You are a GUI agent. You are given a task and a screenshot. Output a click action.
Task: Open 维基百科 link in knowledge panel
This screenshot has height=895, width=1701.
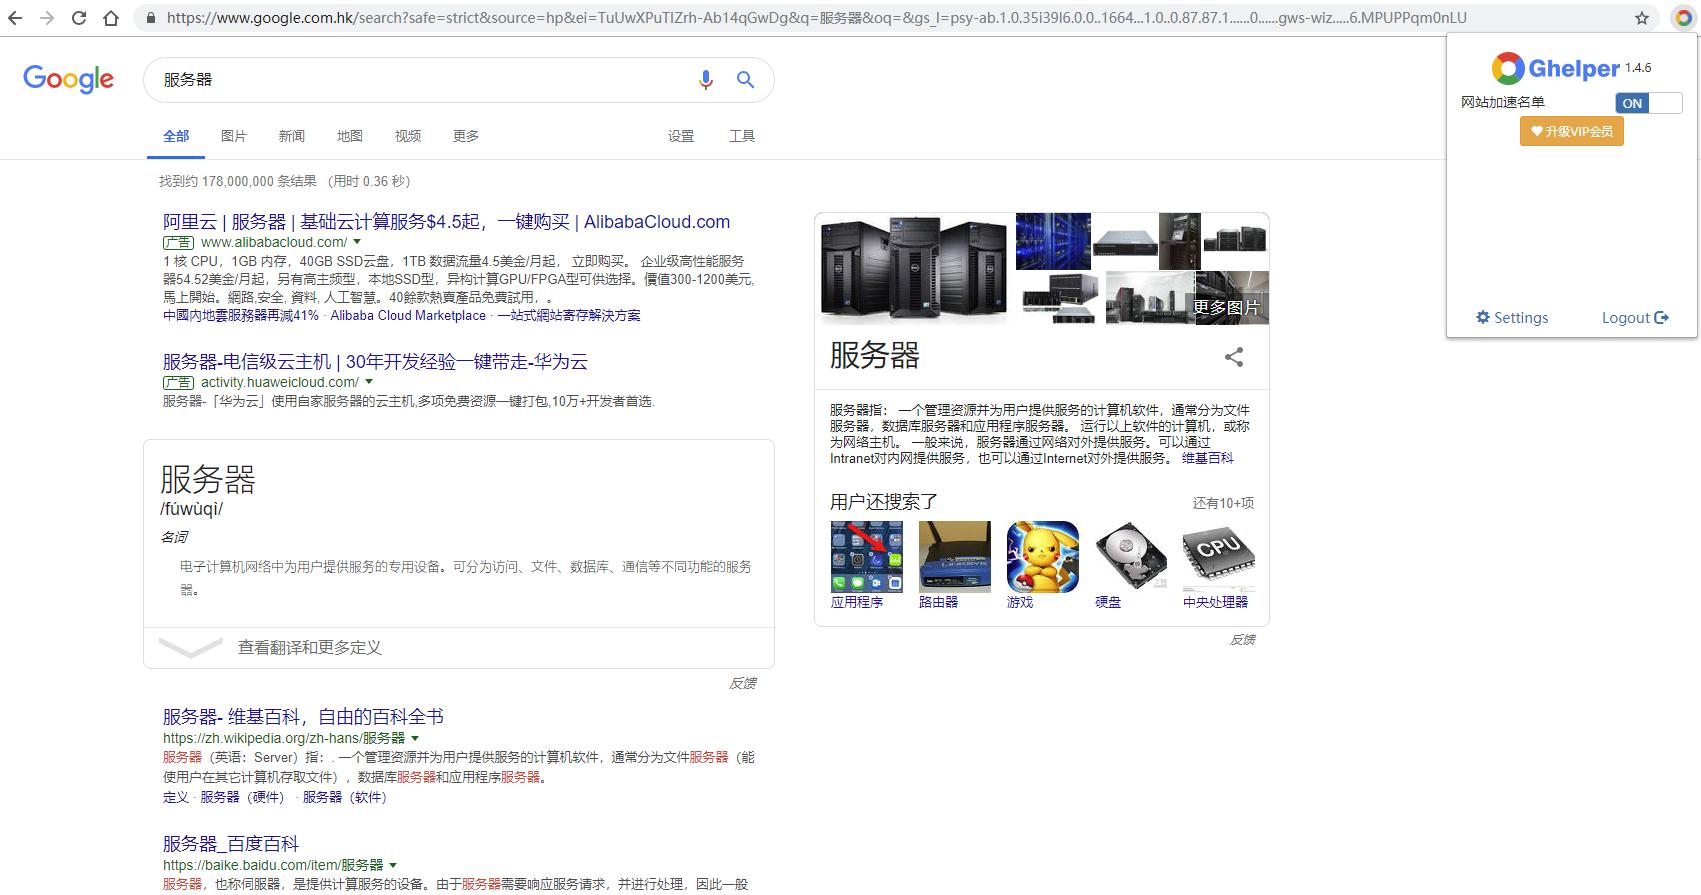[x=1207, y=458]
